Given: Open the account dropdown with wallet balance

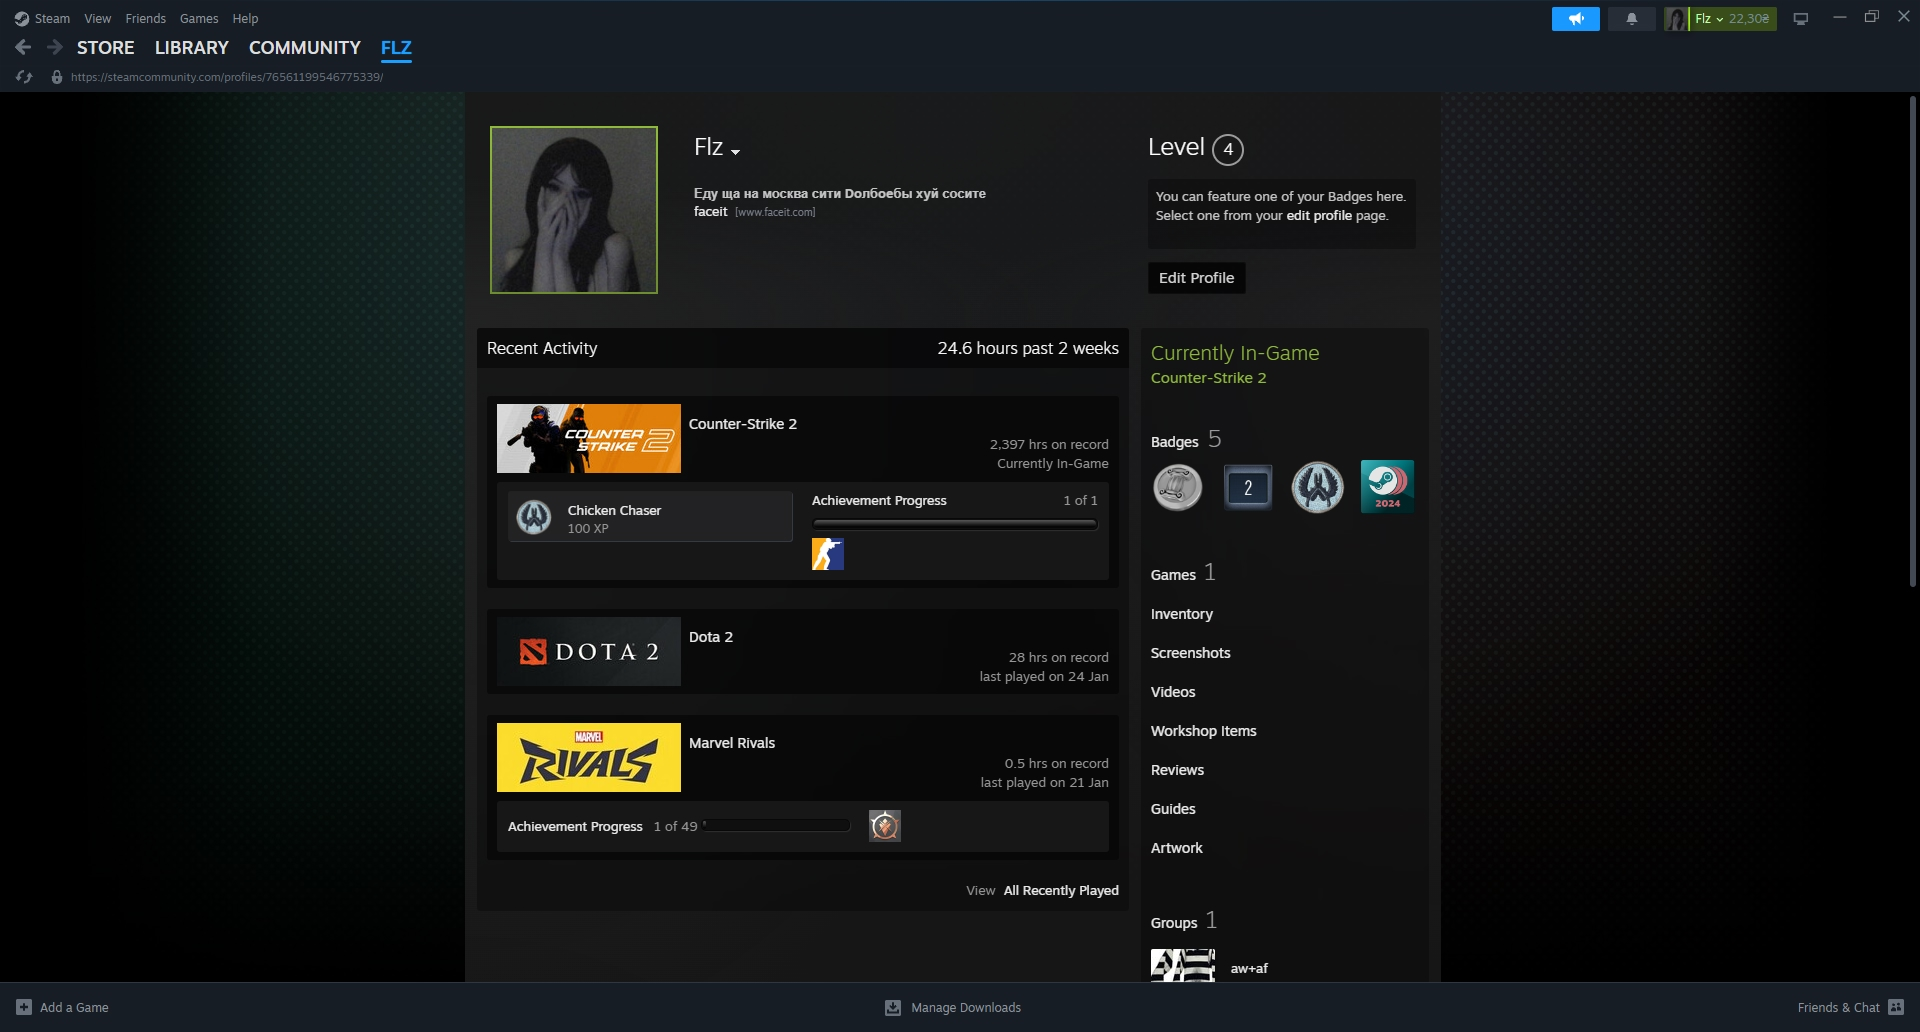Looking at the screenshot, I should click(x=1731, y=19).
